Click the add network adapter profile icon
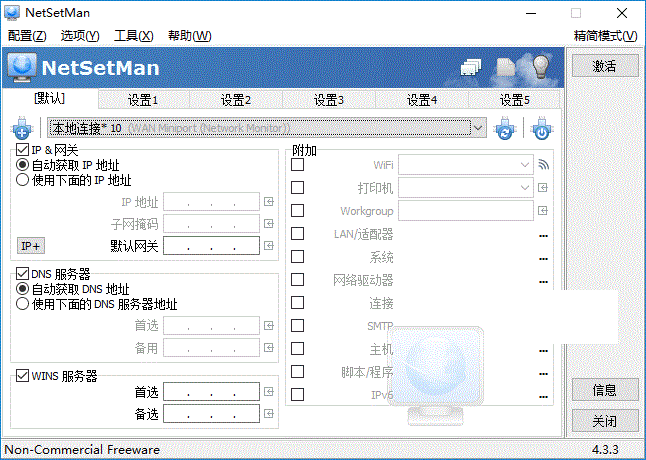Screen dimensions: 646x460 click(x=22, y=128)
